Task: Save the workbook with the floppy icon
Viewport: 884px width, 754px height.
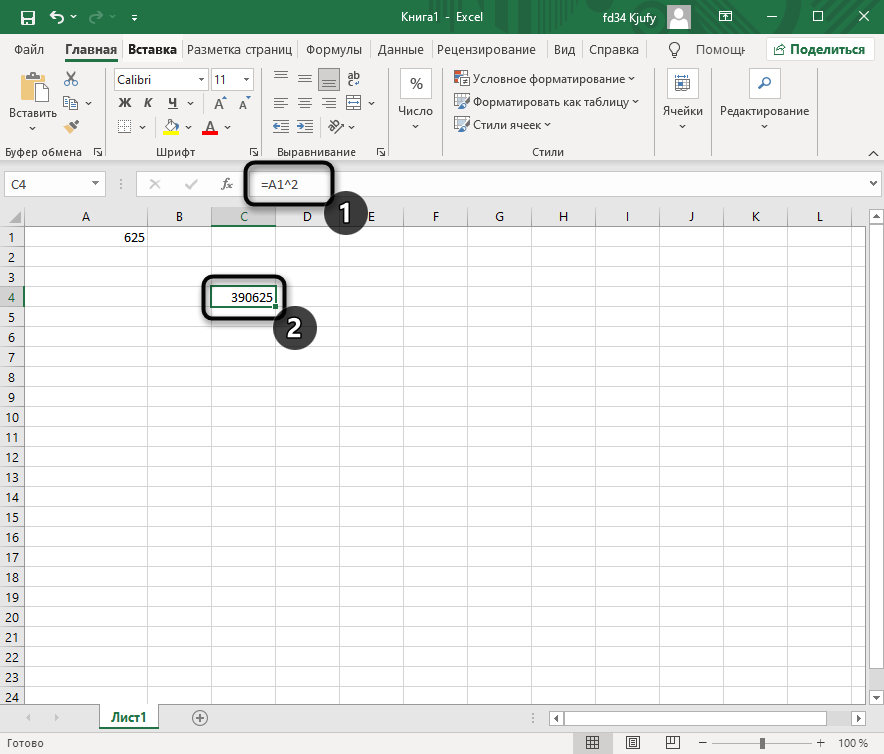Action: point(27,17)
